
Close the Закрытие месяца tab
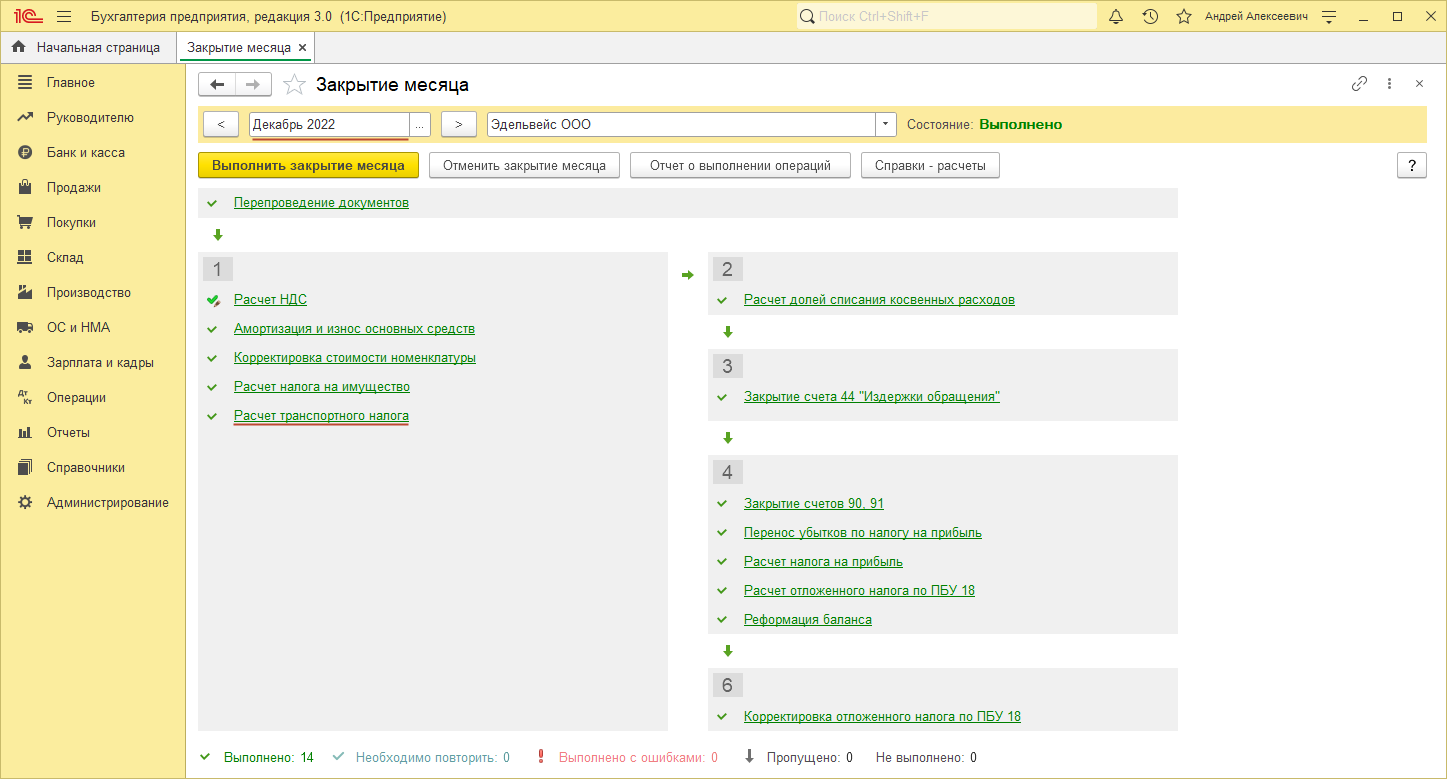(x=303, y=47)
